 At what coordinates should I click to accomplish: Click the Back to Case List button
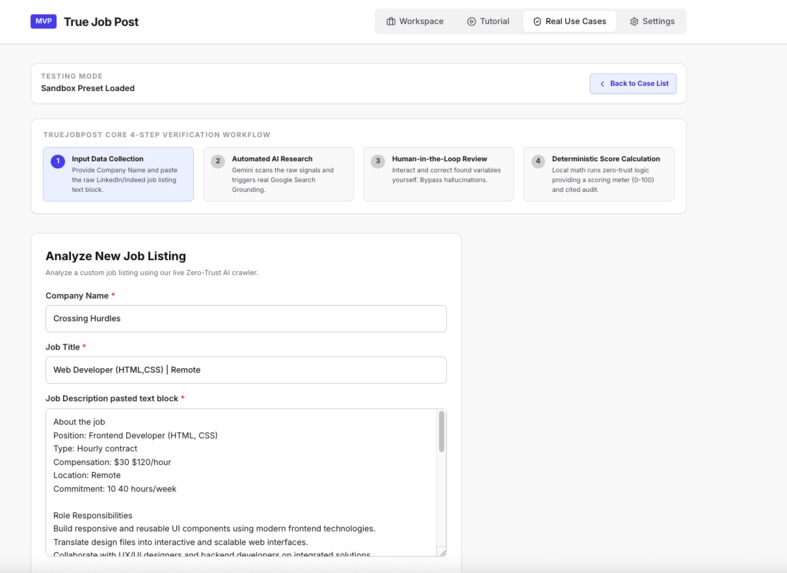633,84
